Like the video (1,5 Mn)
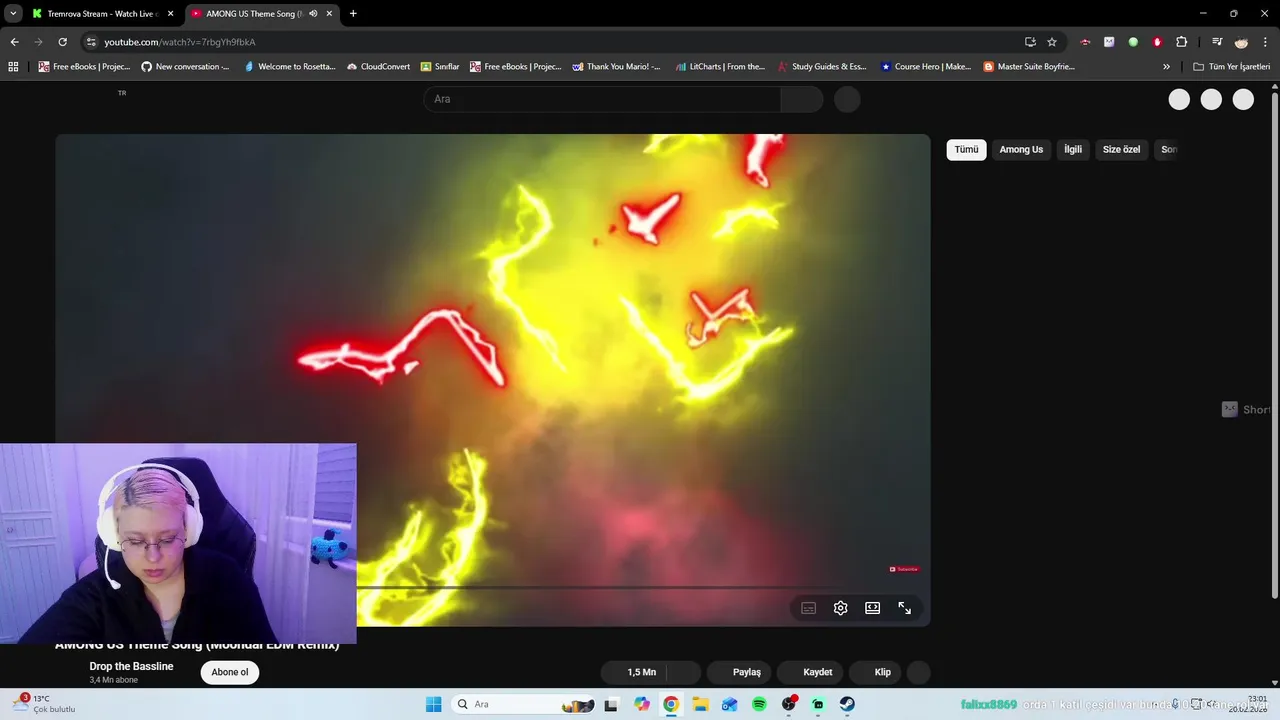The height and width of the screenshot is (720, 1280). (x=636, y=672)
